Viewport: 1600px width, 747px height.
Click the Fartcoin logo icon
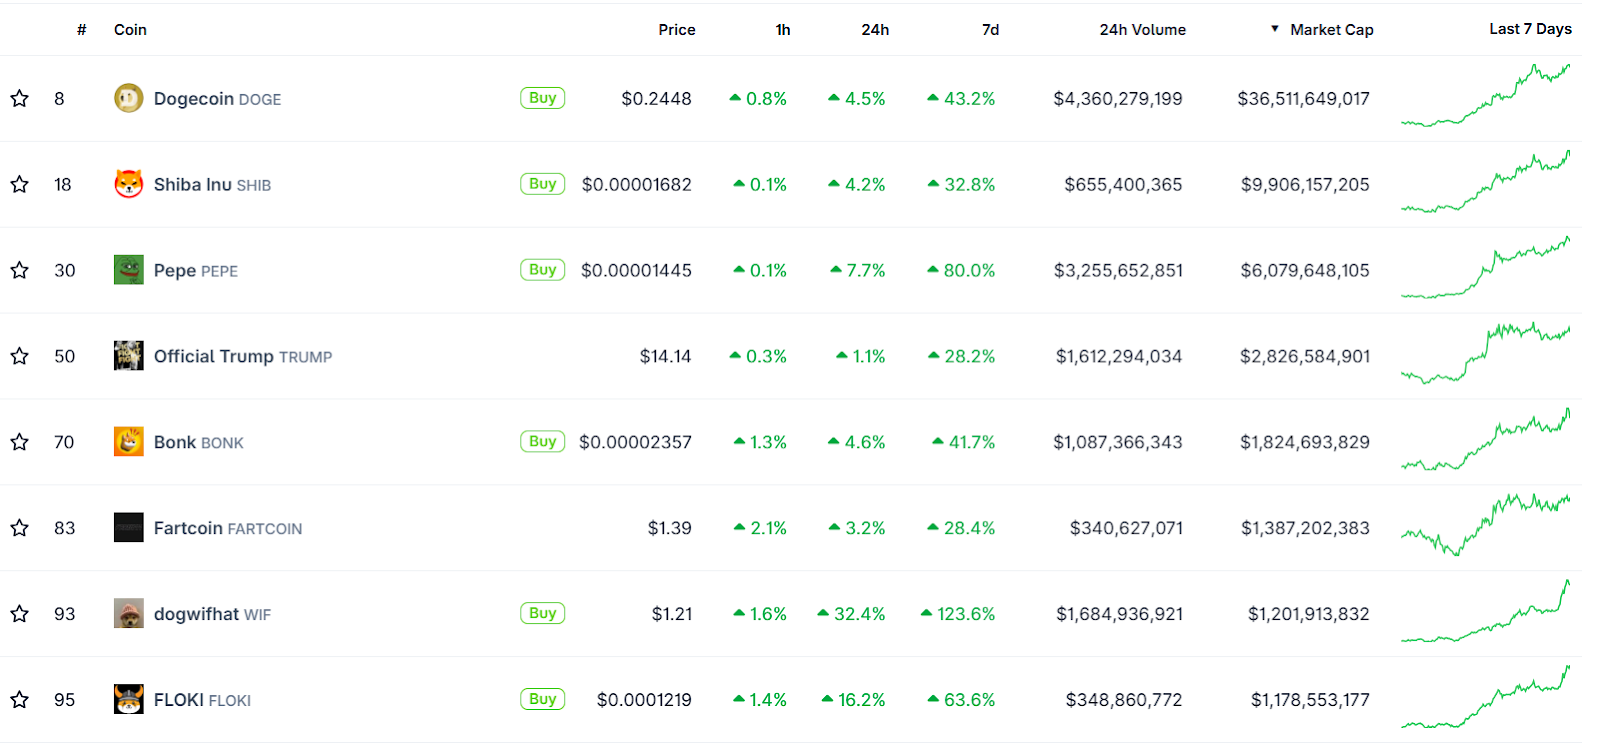tap(128, 528)
